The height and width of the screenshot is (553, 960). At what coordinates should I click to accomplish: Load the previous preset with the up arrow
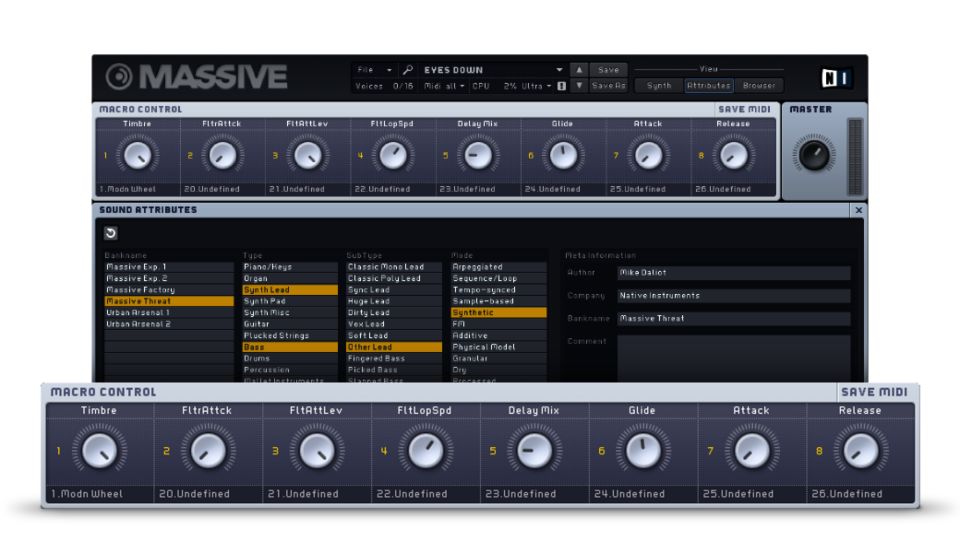point(579,70)
